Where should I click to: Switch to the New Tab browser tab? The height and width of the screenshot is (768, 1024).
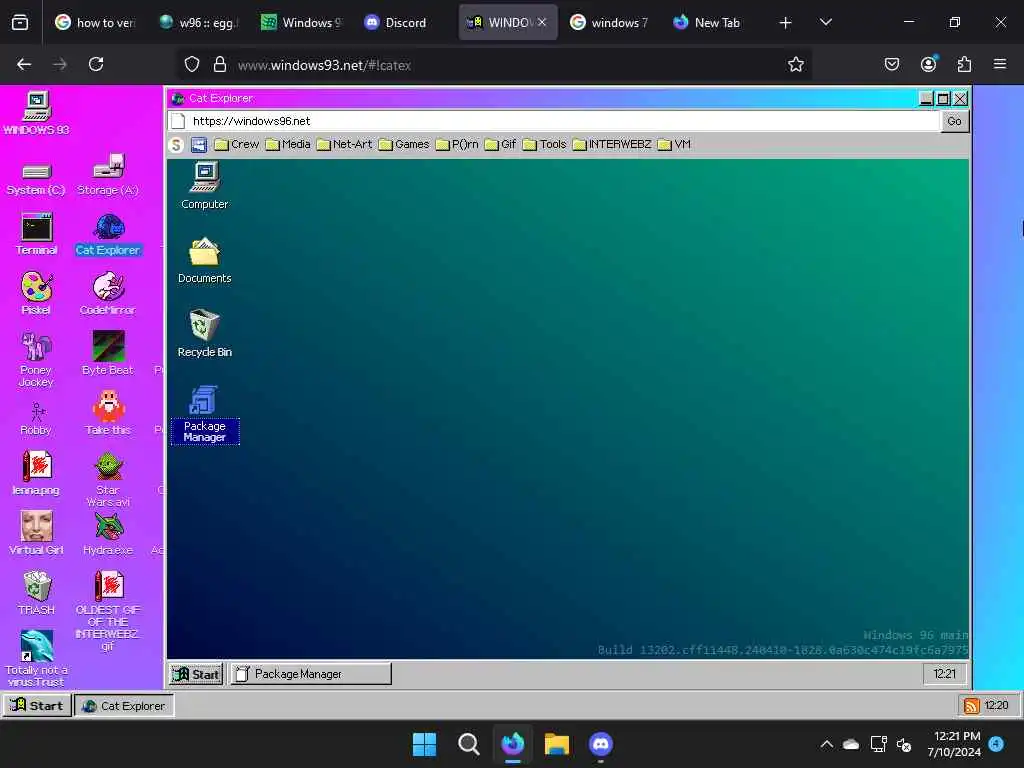(x=707, y=22)
